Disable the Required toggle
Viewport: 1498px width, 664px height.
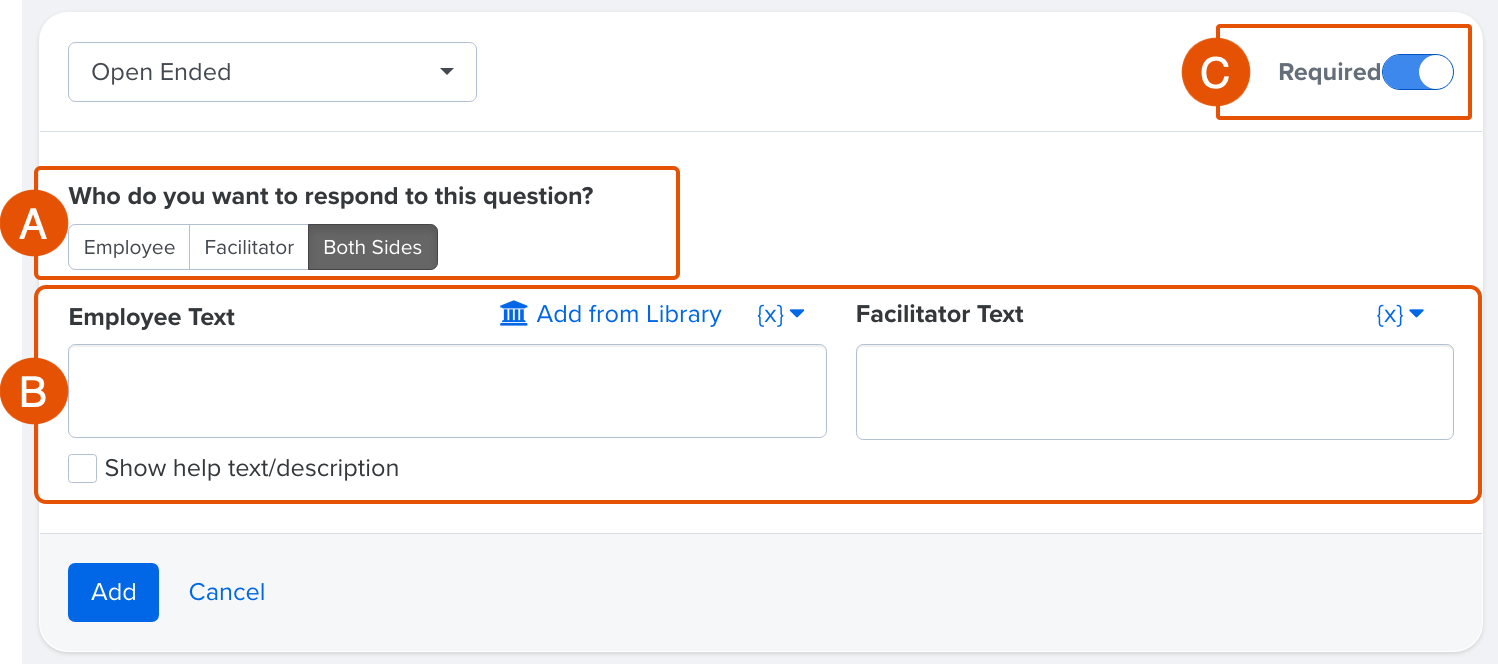tap(1417, 71)
